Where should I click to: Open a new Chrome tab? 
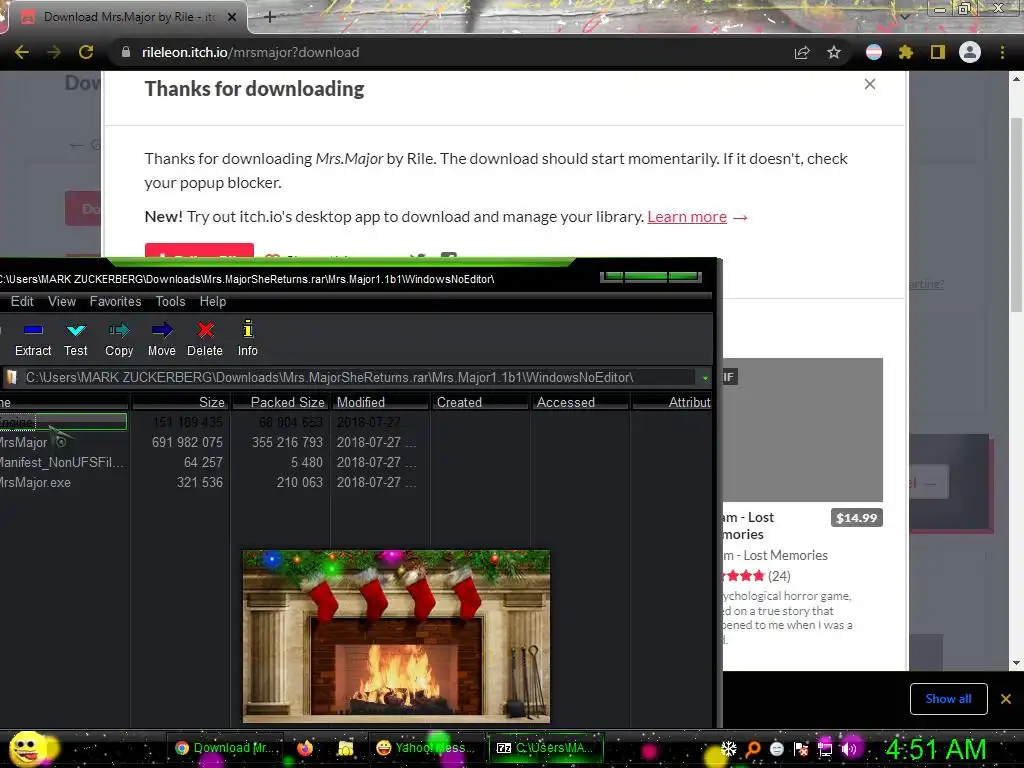[270, 17]
